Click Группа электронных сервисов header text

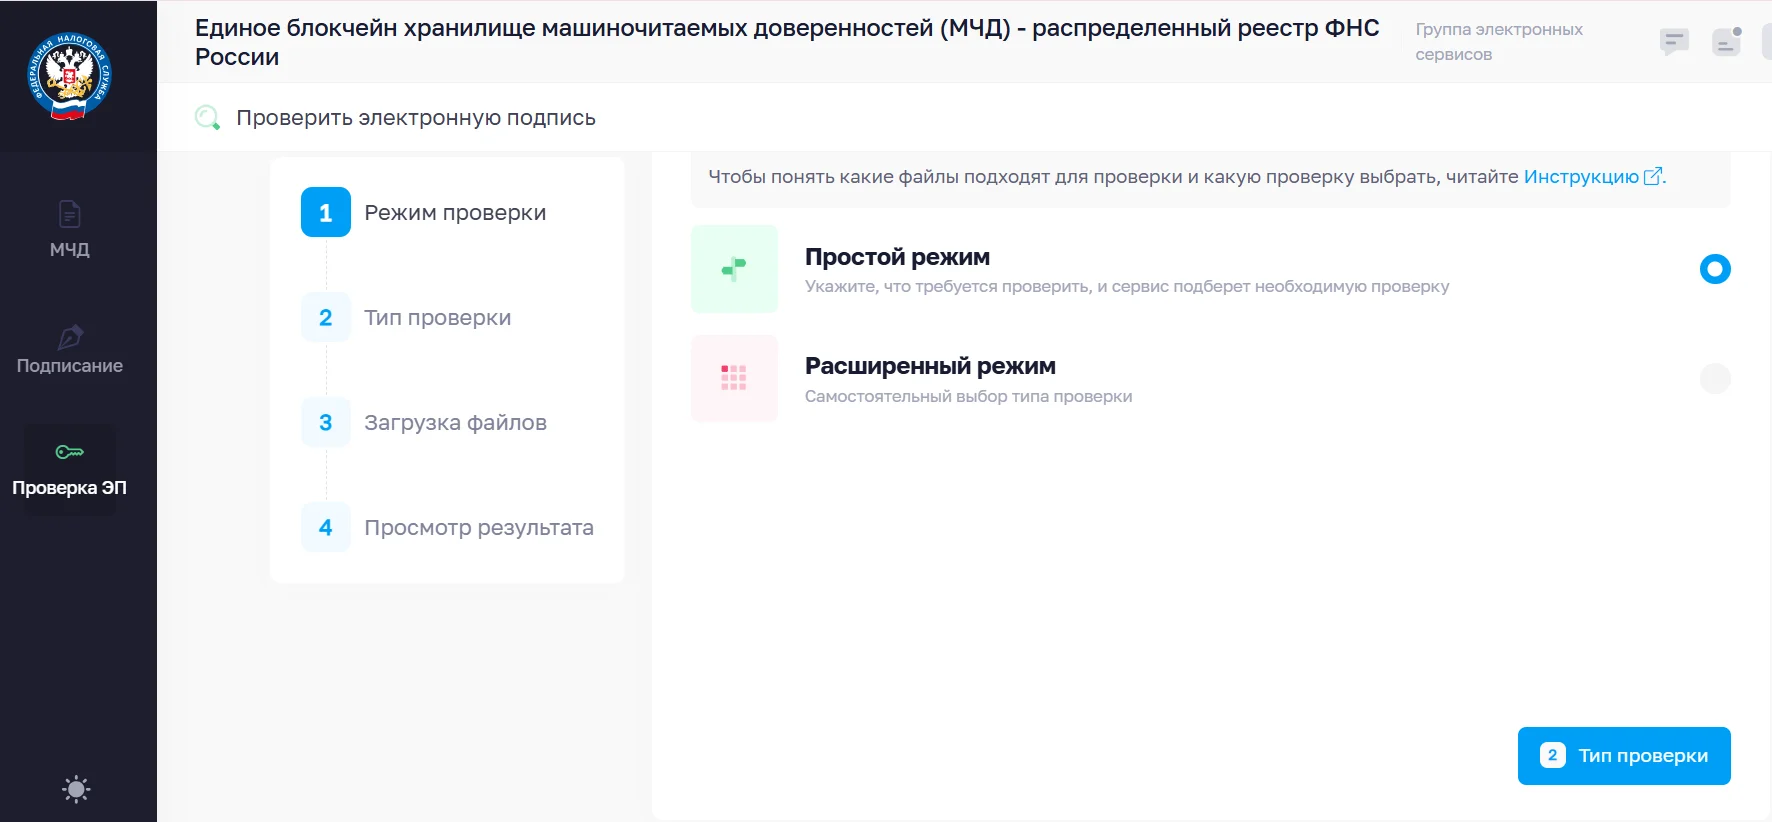1498,42
